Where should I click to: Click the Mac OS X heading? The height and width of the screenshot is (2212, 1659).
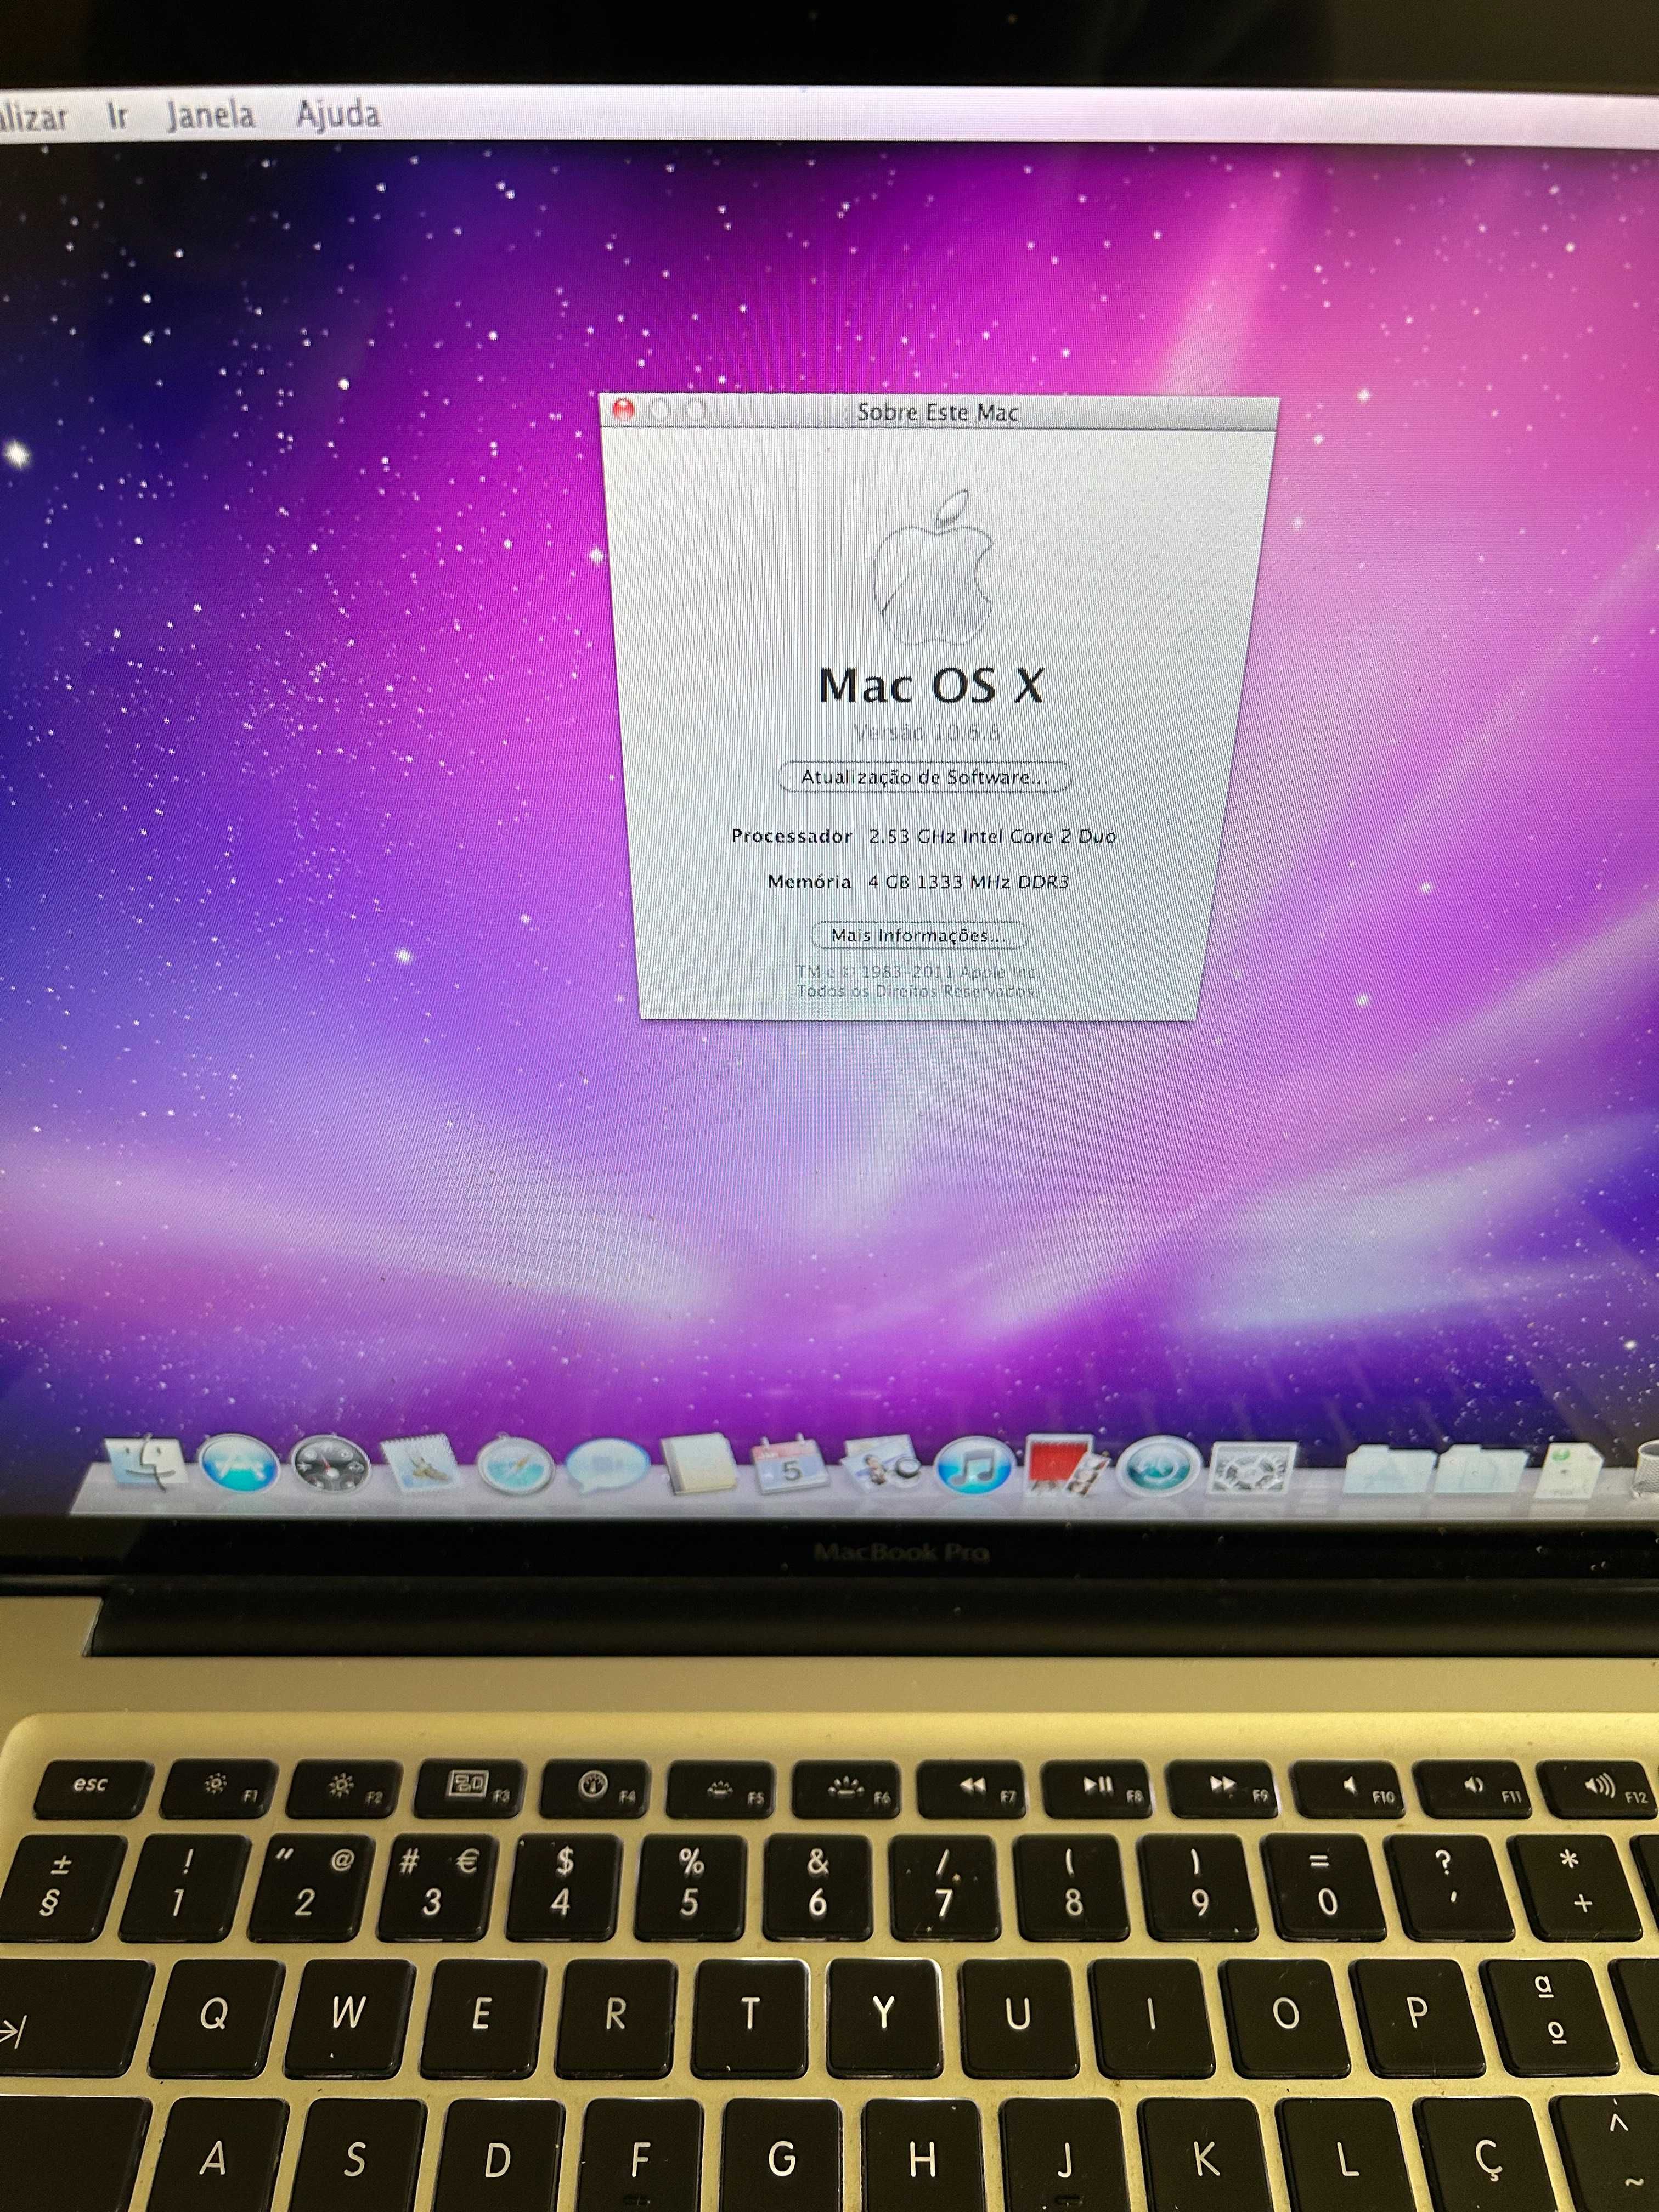[x=931, y=685]
